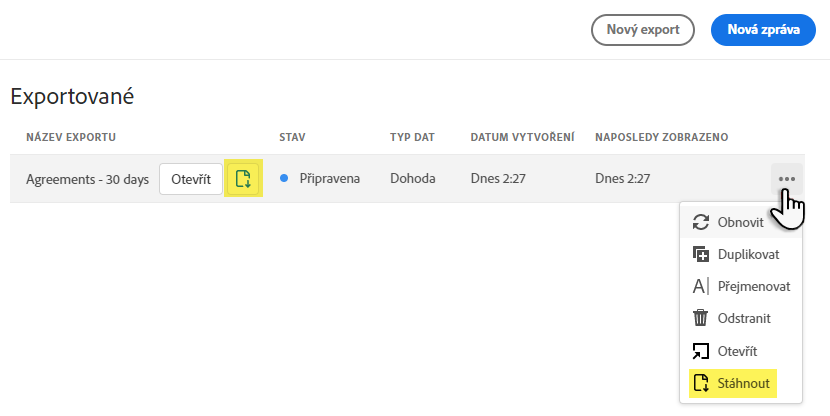
Task: Choose Odstranit from the menu
Action: (744, 318)
